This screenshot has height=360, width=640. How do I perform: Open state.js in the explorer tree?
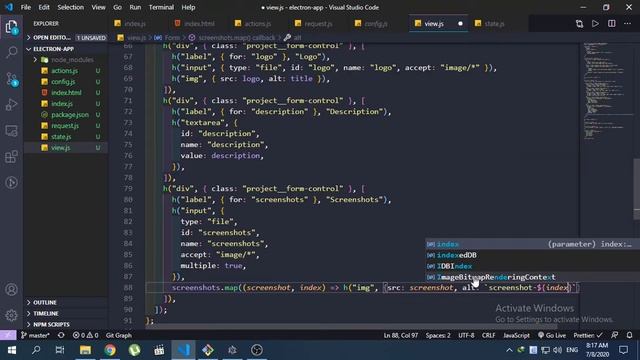coord(66,137)
